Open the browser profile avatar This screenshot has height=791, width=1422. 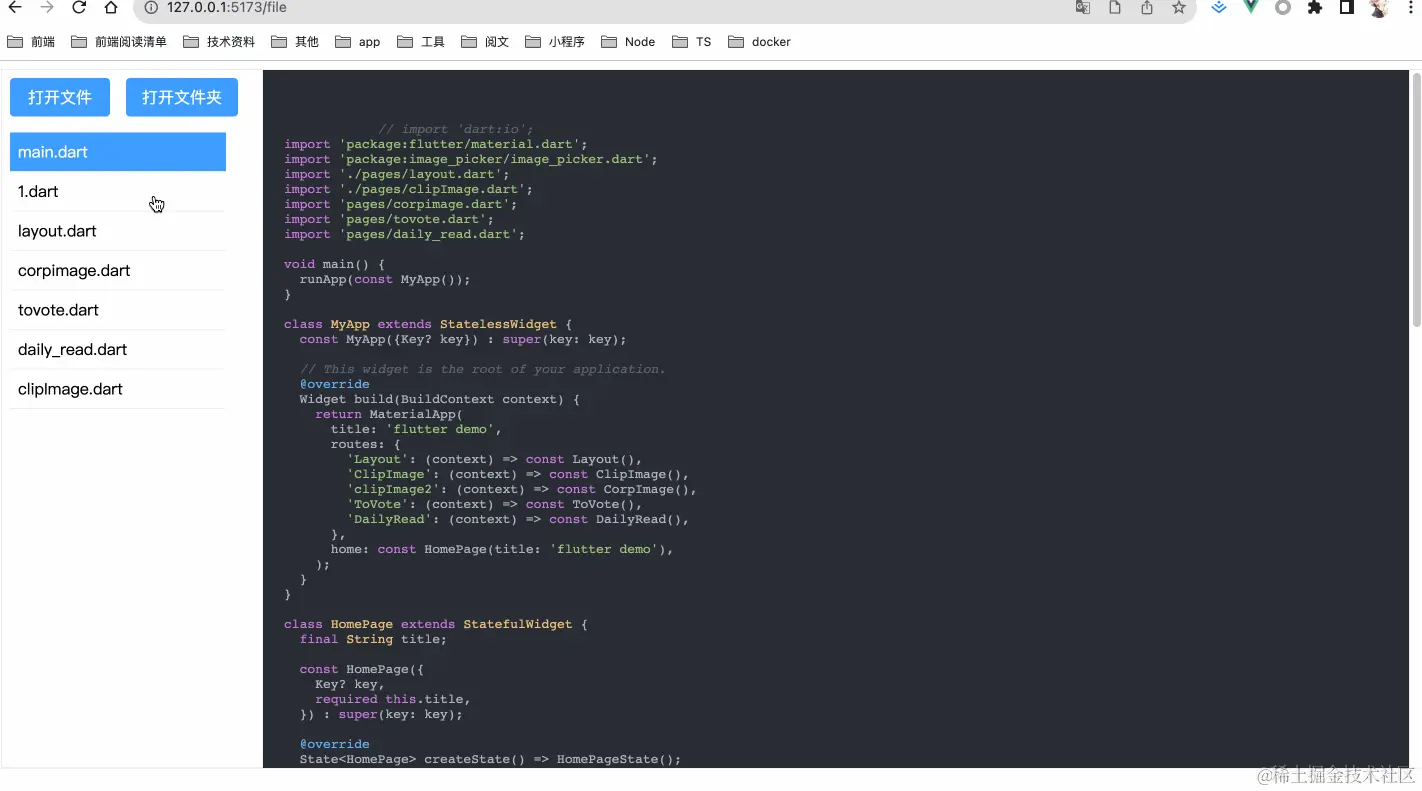[1378, 10]
